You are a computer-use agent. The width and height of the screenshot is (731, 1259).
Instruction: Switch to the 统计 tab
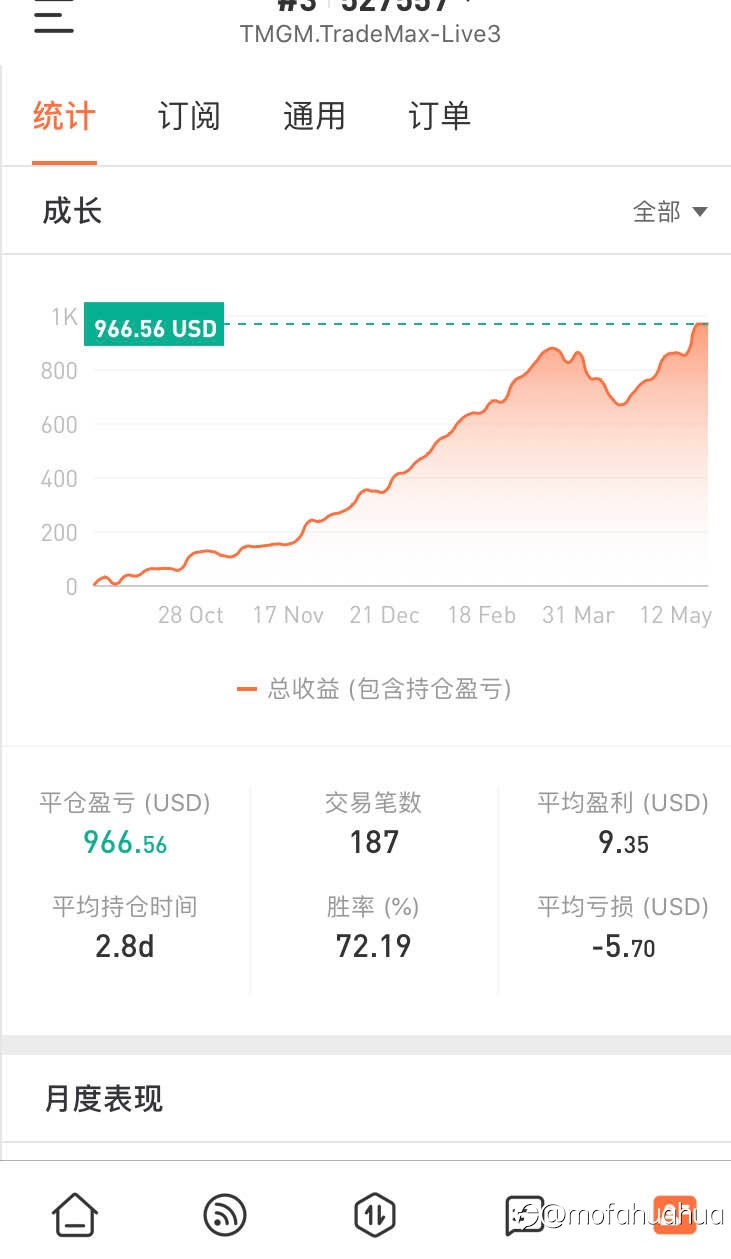[x=64, y=116]
